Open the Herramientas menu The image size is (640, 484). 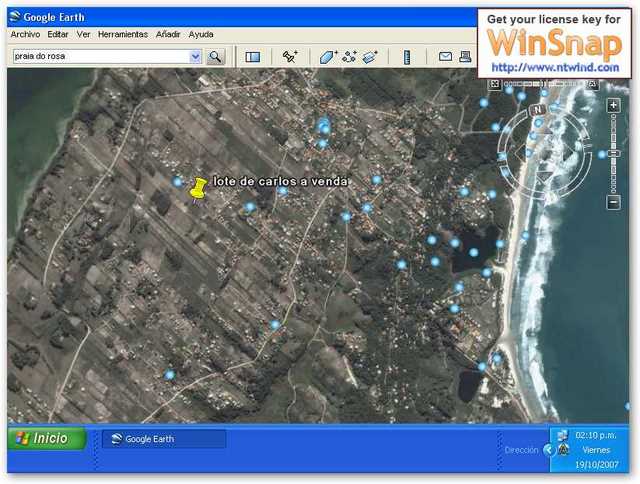123,35
